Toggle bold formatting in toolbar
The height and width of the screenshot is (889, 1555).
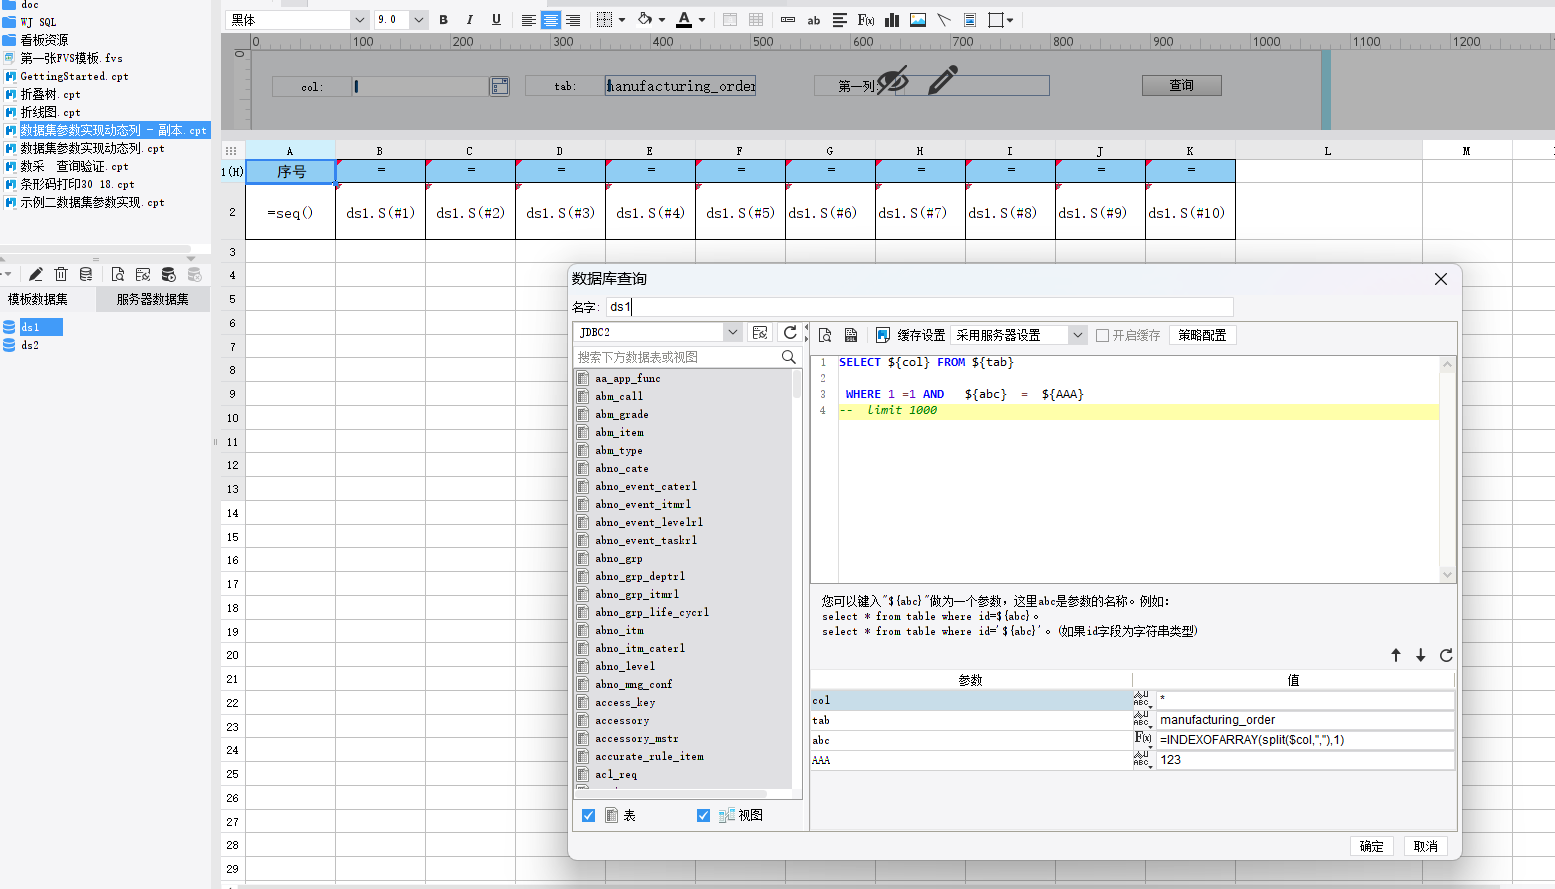coord(443,20)
